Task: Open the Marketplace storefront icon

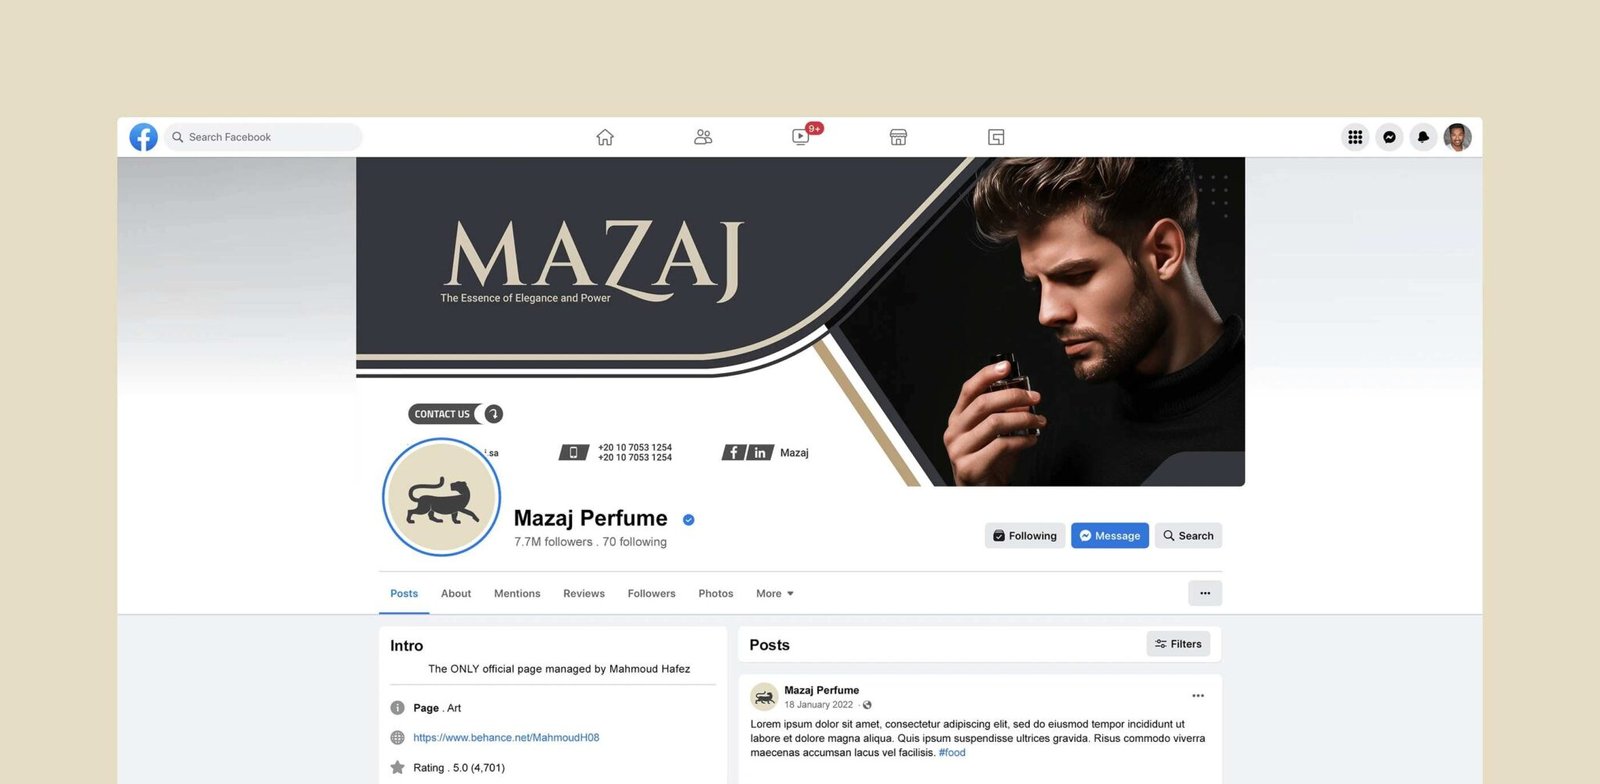Action: coord(898,137)
